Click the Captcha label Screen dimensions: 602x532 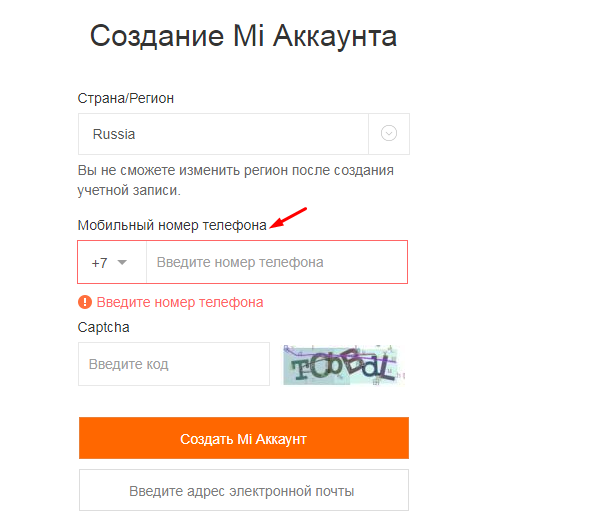click(x=103, y=327)
